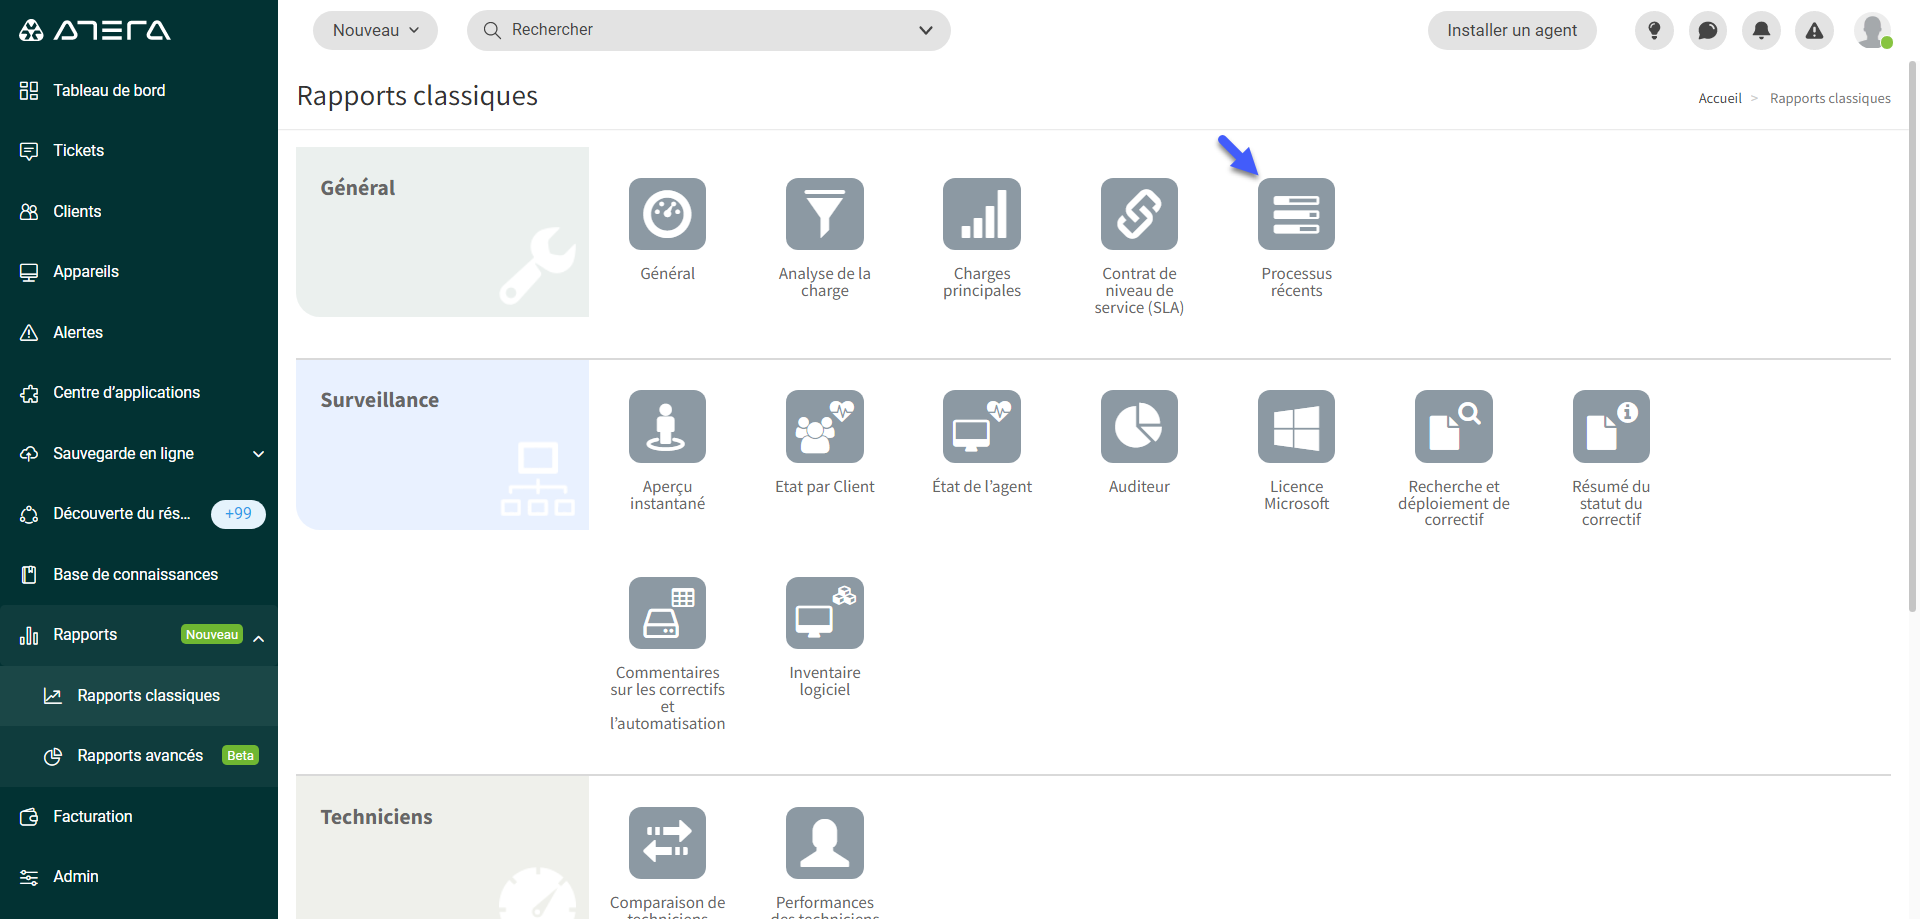Open Recherche et déploiement de correctif report

(x=1454, y=426)
